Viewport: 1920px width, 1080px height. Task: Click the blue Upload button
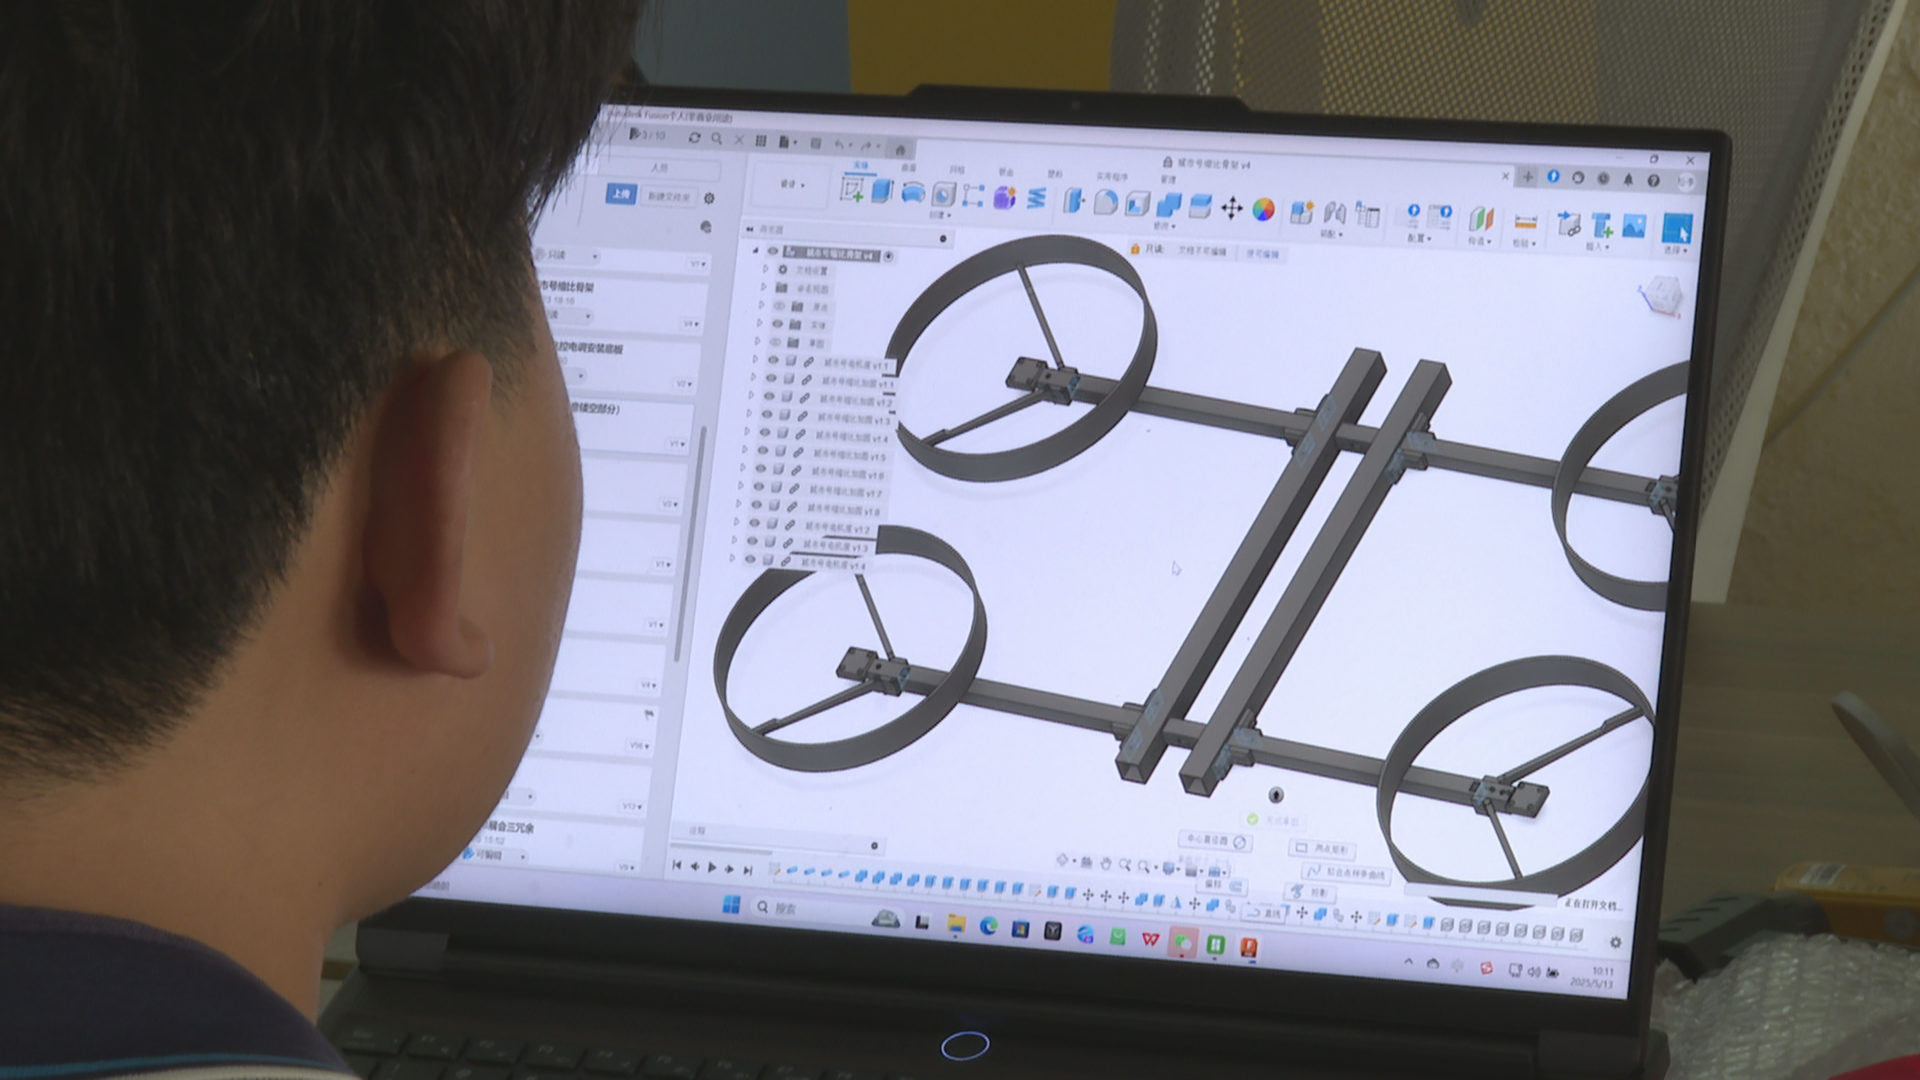pos(621,194)
